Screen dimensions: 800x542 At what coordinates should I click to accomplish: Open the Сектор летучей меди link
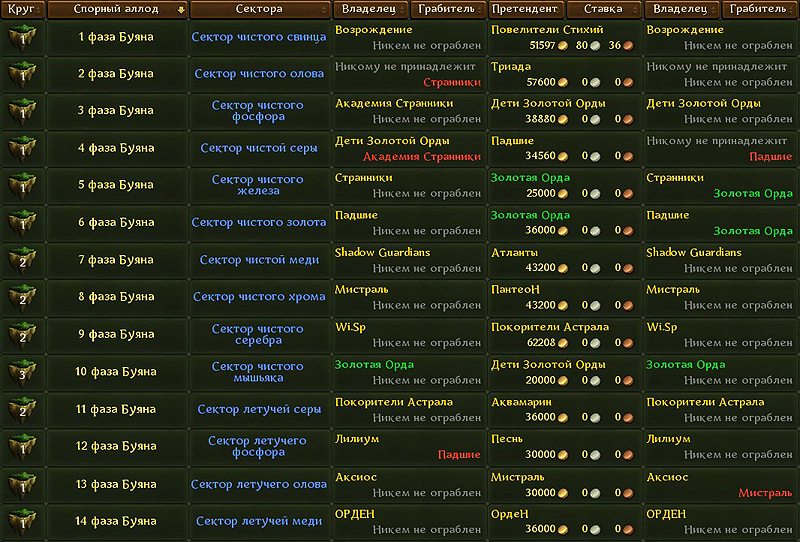[x=259, y=522]
